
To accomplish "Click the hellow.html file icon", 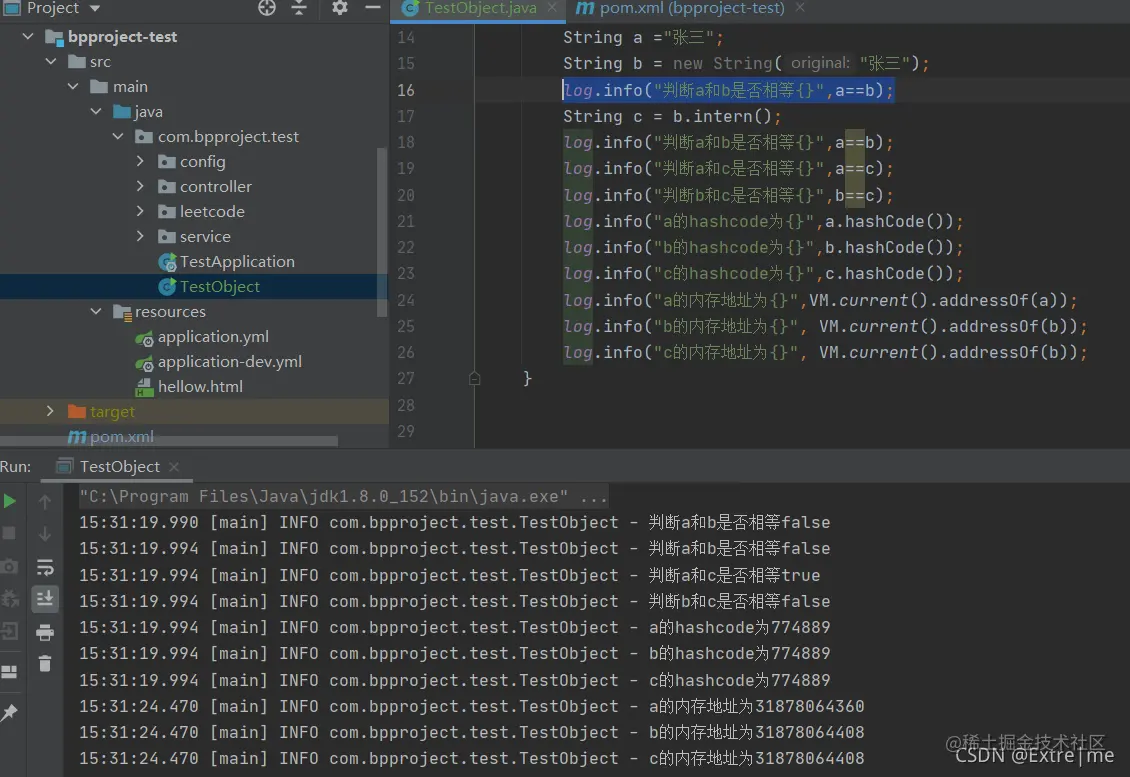I will pyautogui.click(x=144, y=387).
